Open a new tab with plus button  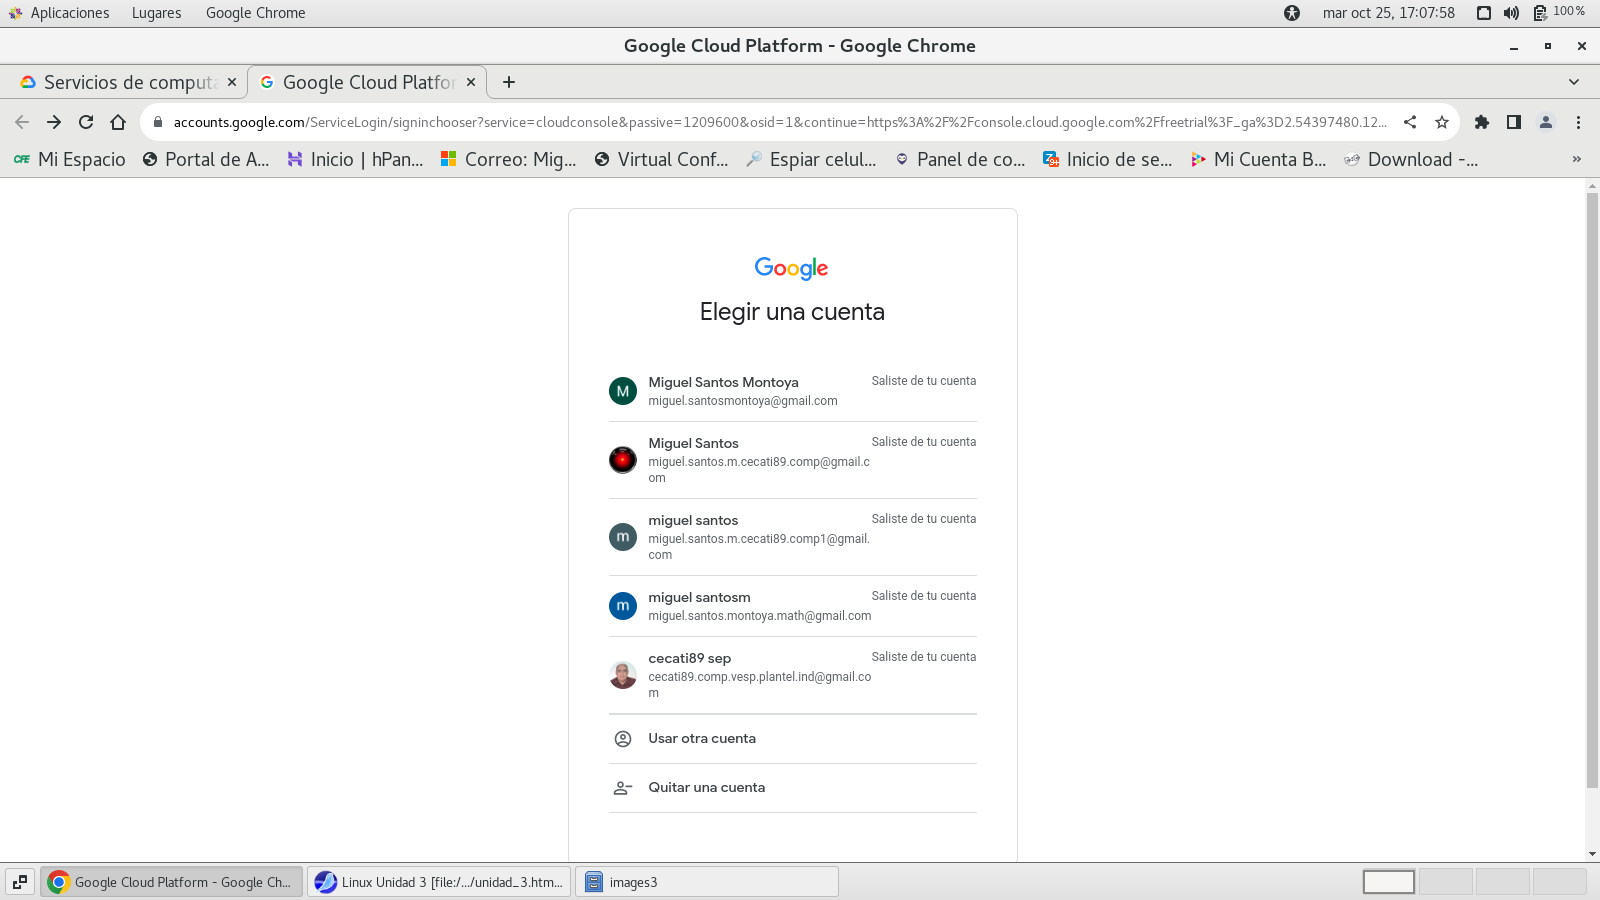[x=509, y=82]
